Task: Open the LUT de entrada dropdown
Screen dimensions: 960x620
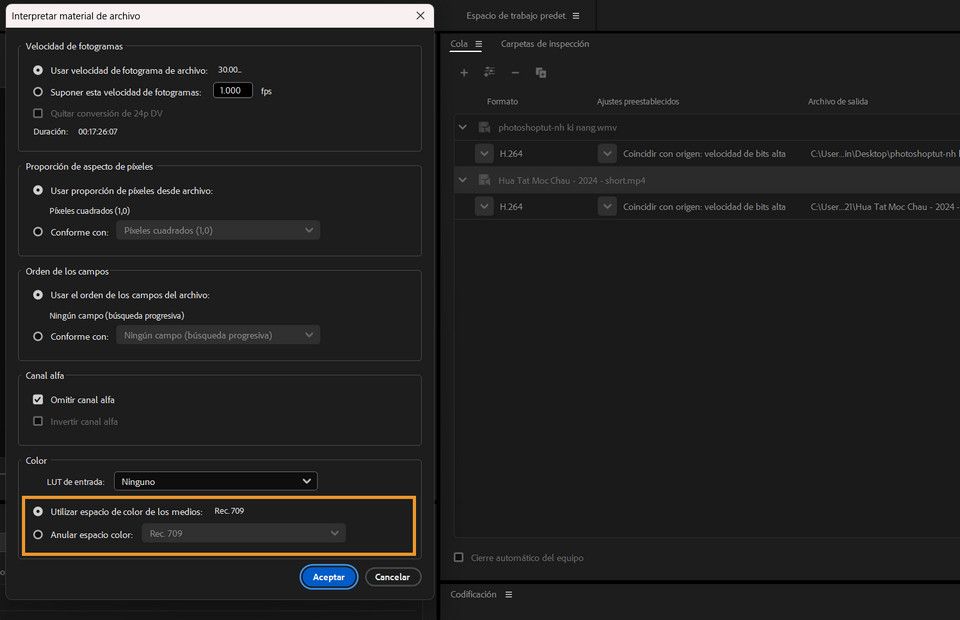Action: click(215, 481)
